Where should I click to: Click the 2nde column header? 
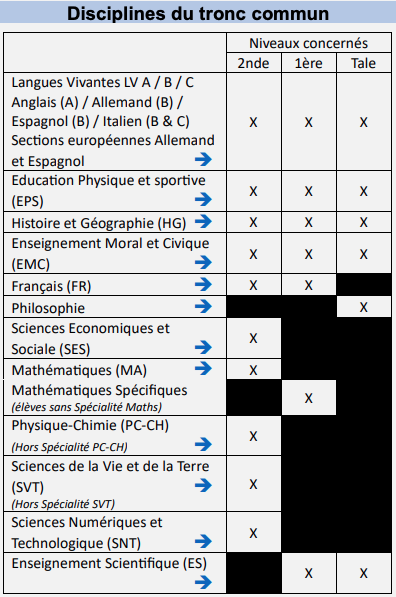point(254,63)
